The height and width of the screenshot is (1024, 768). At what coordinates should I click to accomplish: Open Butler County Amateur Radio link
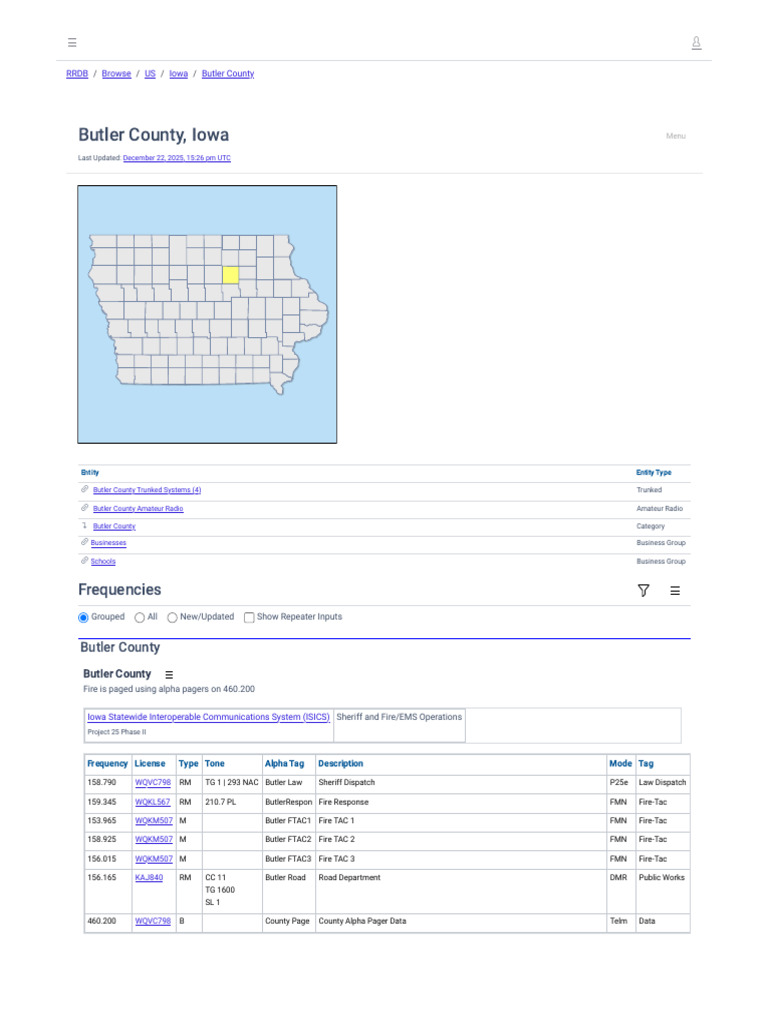point(138,508)
